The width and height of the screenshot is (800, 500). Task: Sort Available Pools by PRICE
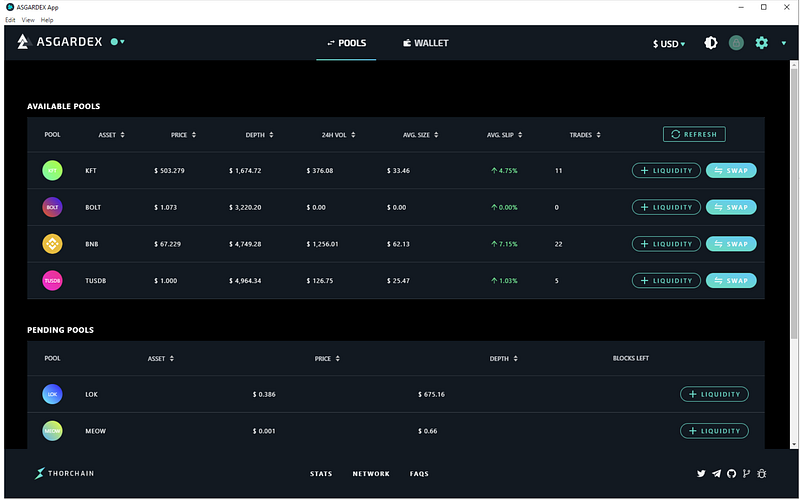183,135
